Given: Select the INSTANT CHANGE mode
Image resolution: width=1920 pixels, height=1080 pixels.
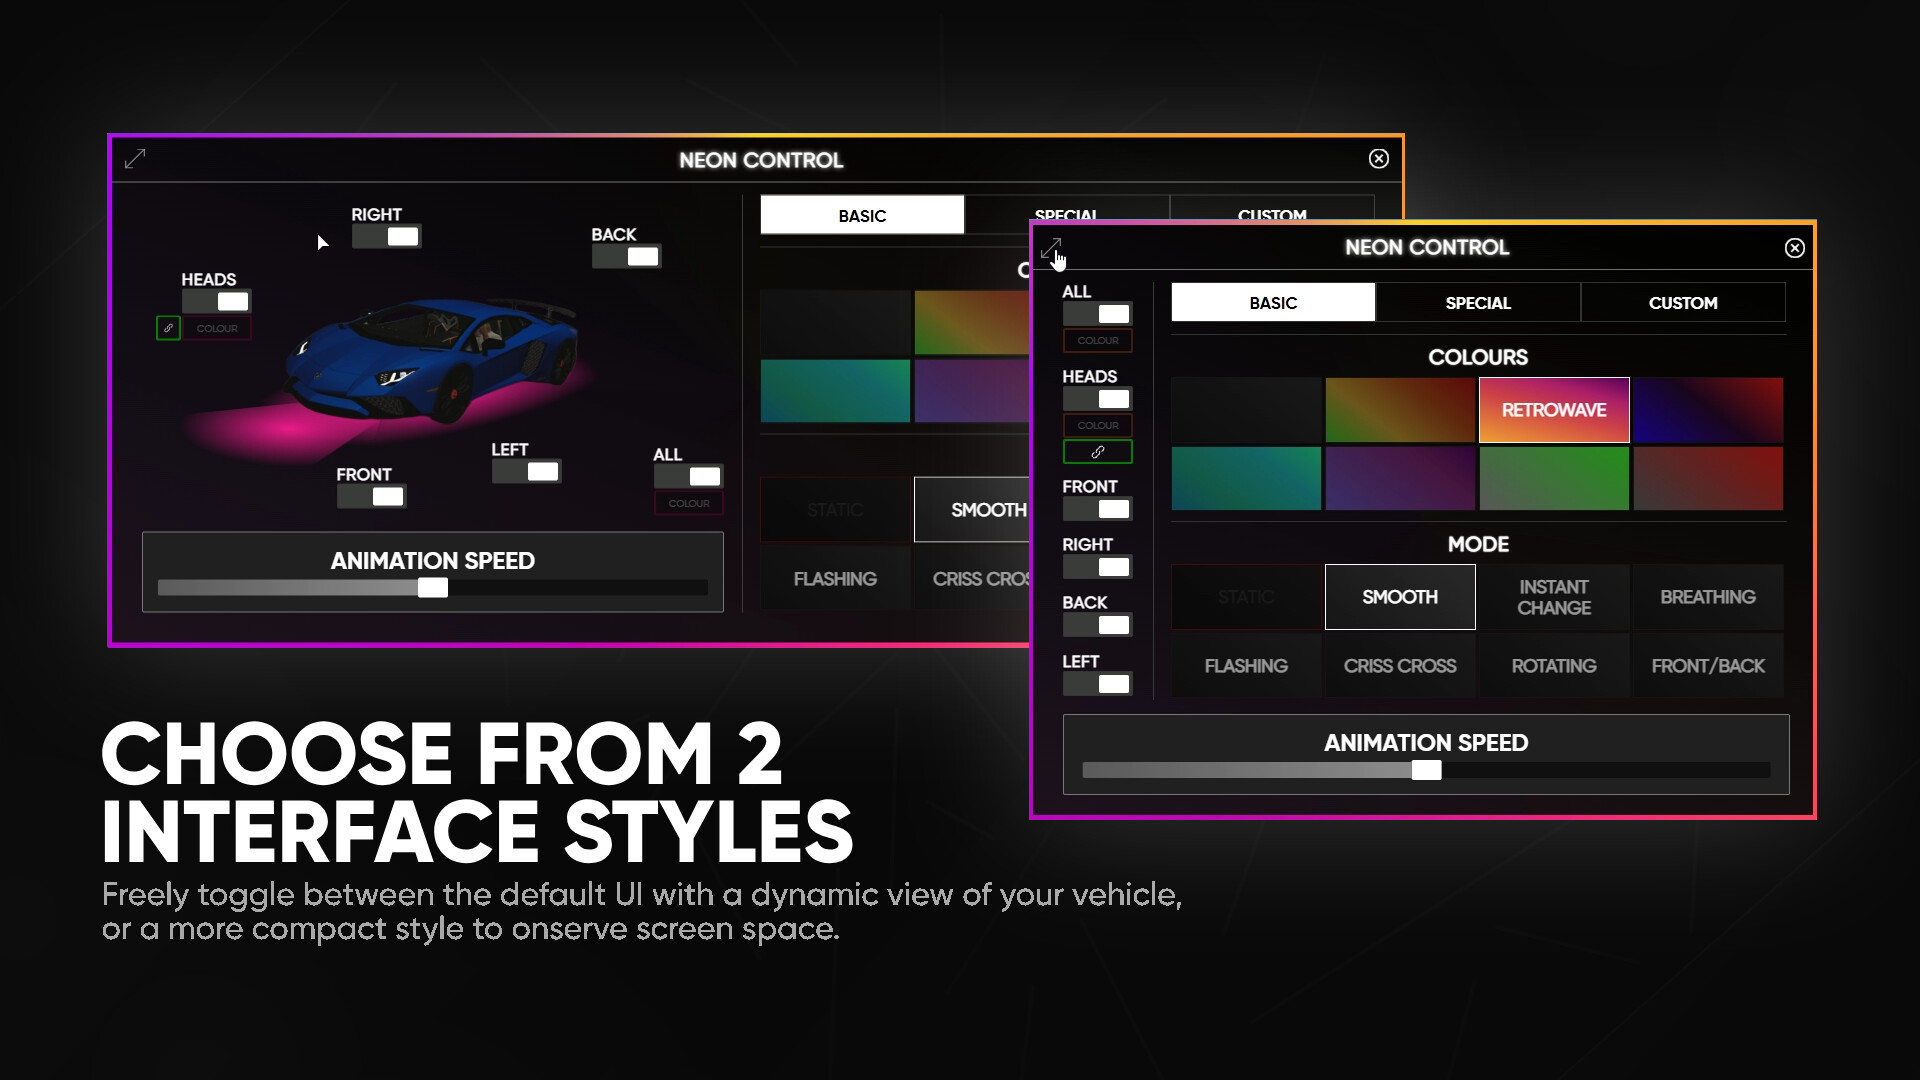Looking at the screenshot, I should click(1553, 597).
